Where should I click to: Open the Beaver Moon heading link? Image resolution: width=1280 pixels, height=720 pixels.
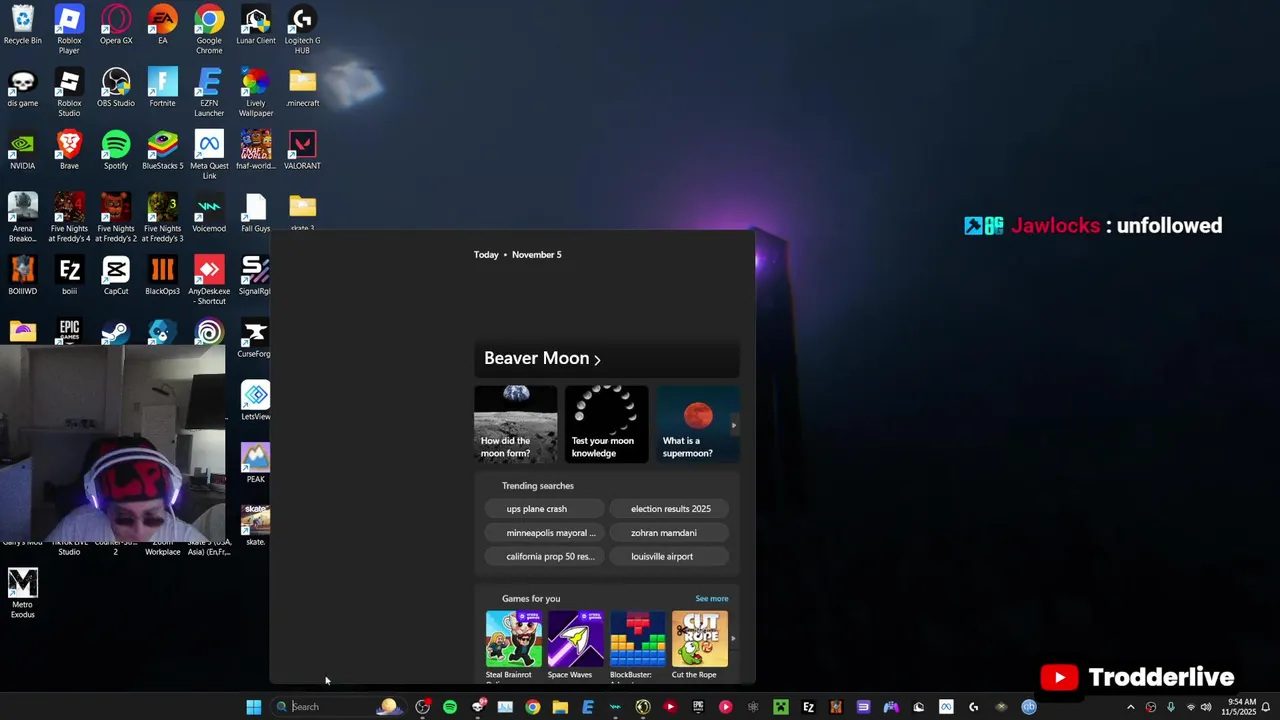(x=542, y=358)
